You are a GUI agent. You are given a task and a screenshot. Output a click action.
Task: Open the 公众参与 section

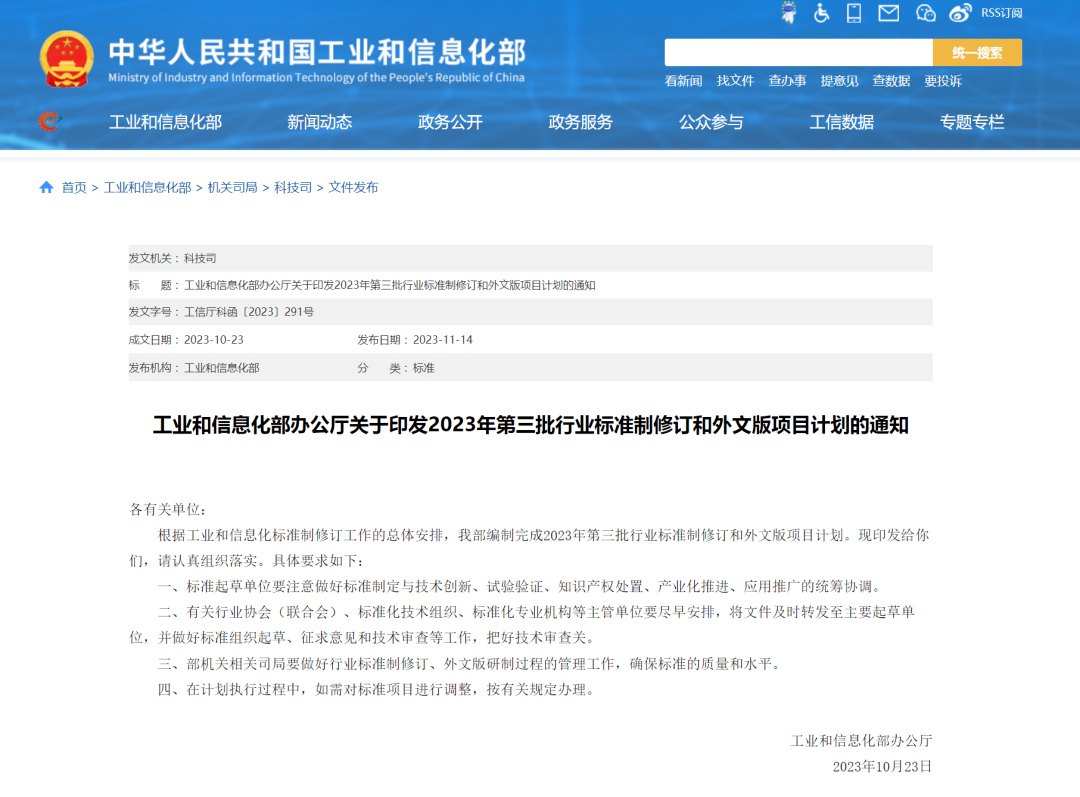[711, 122]
